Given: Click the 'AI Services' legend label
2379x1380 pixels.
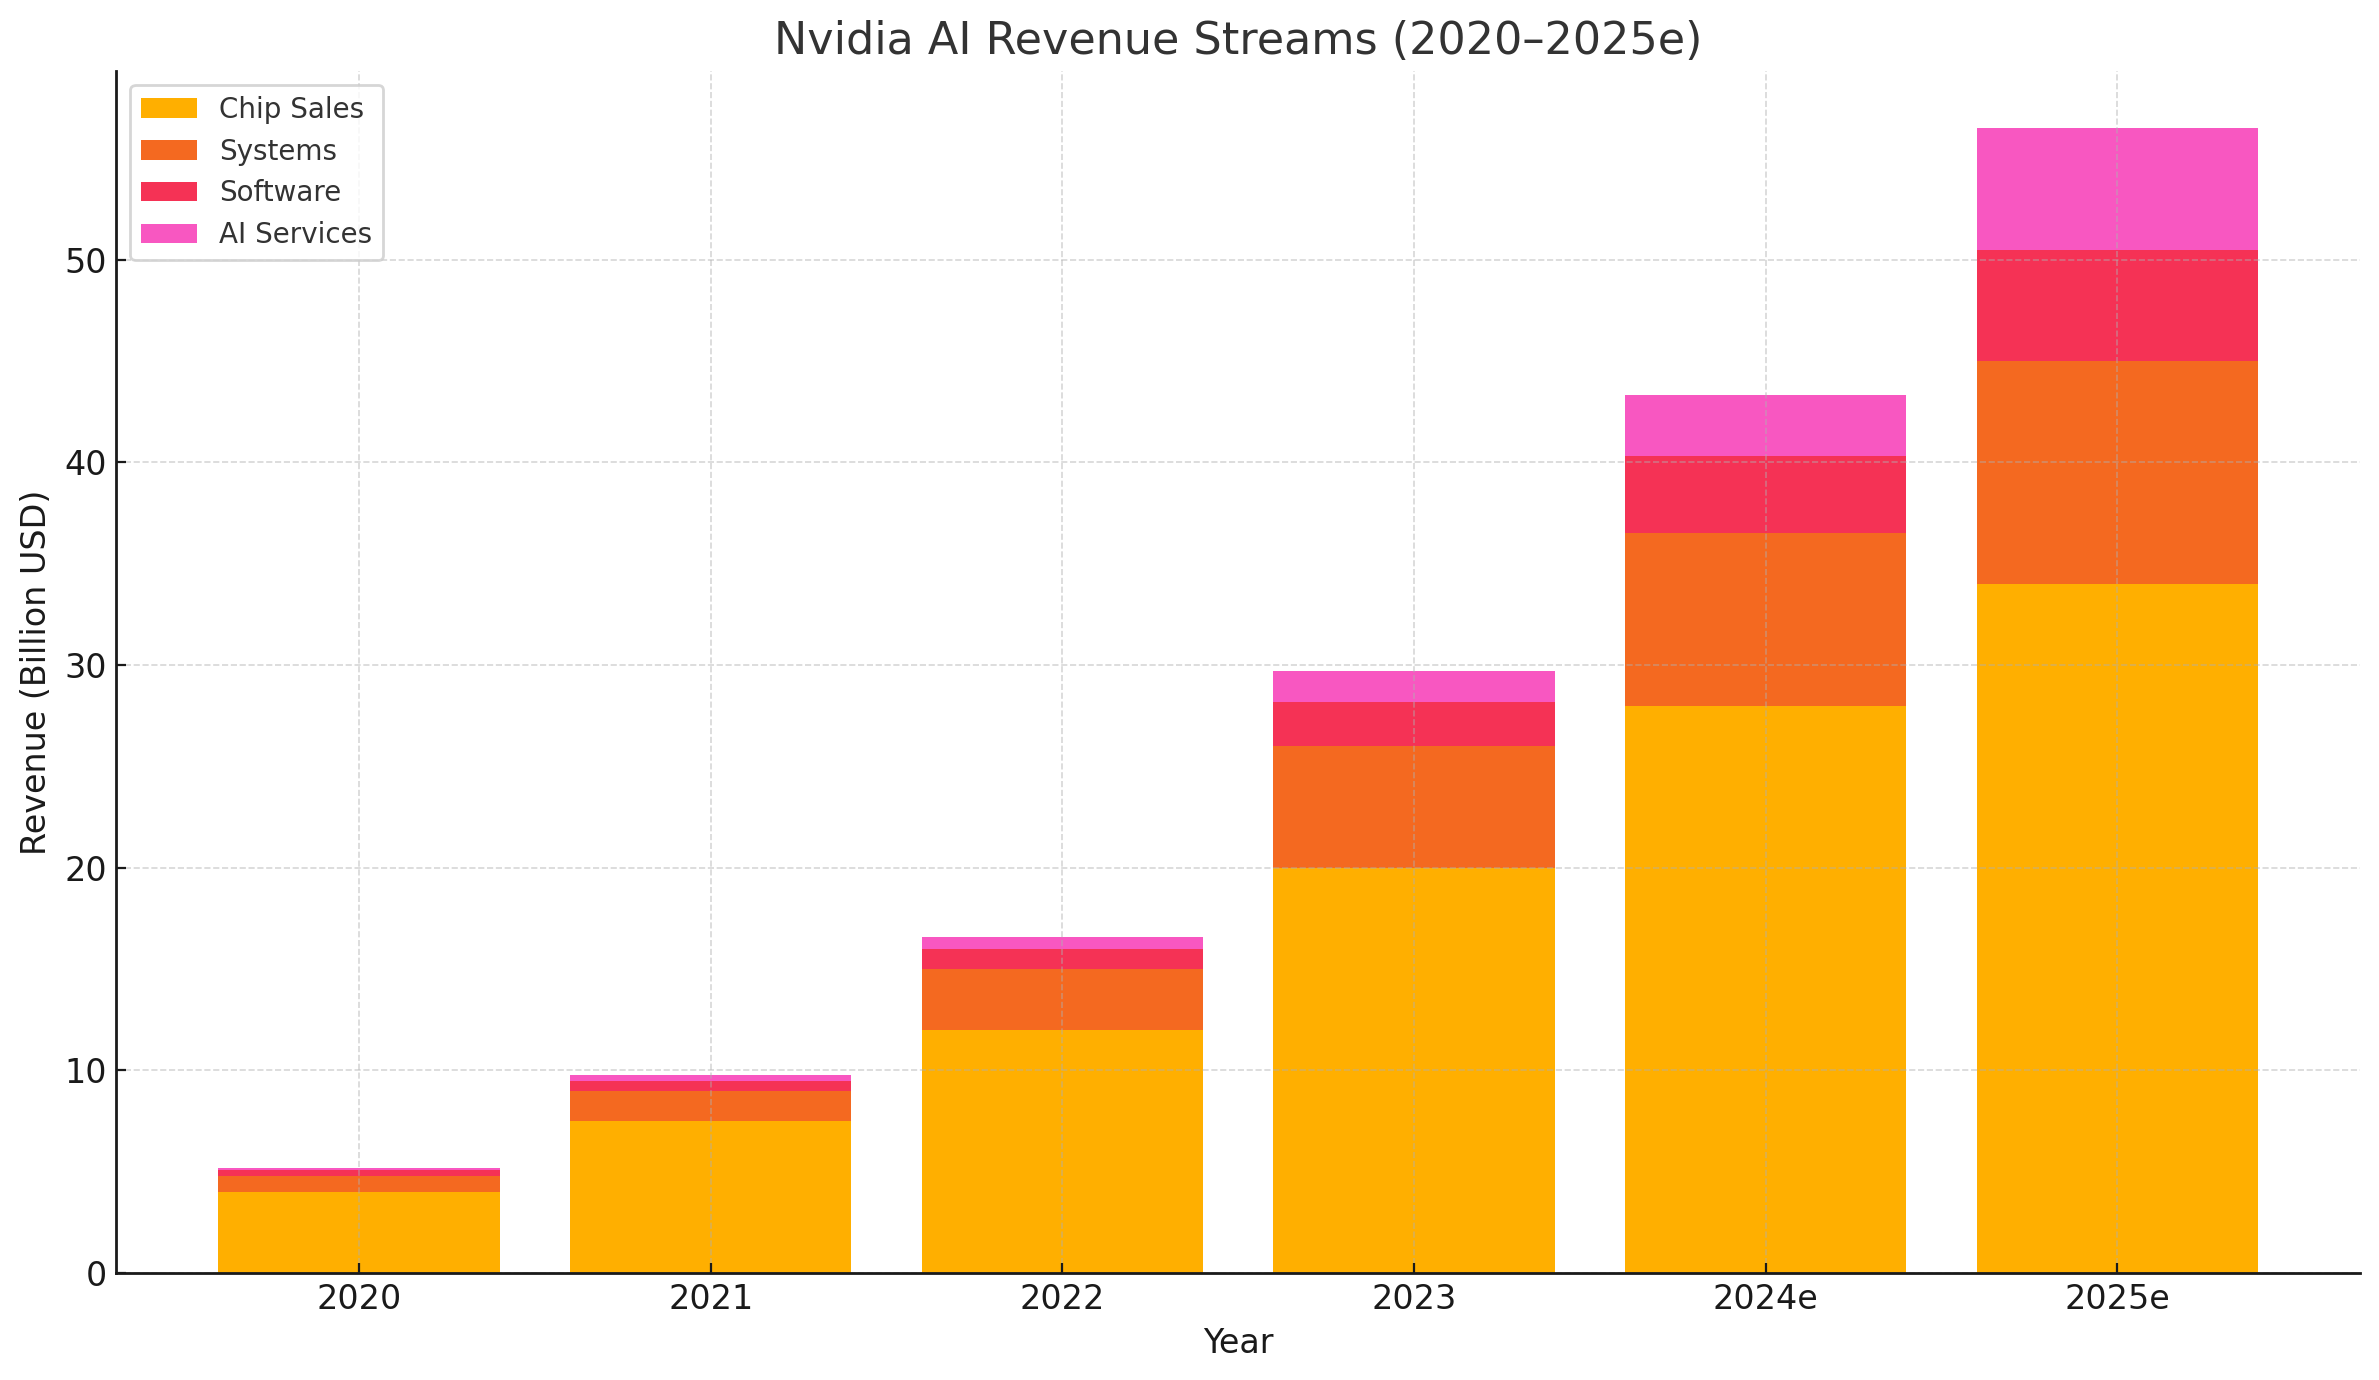Looking at the screenshot, I should 295,233.
